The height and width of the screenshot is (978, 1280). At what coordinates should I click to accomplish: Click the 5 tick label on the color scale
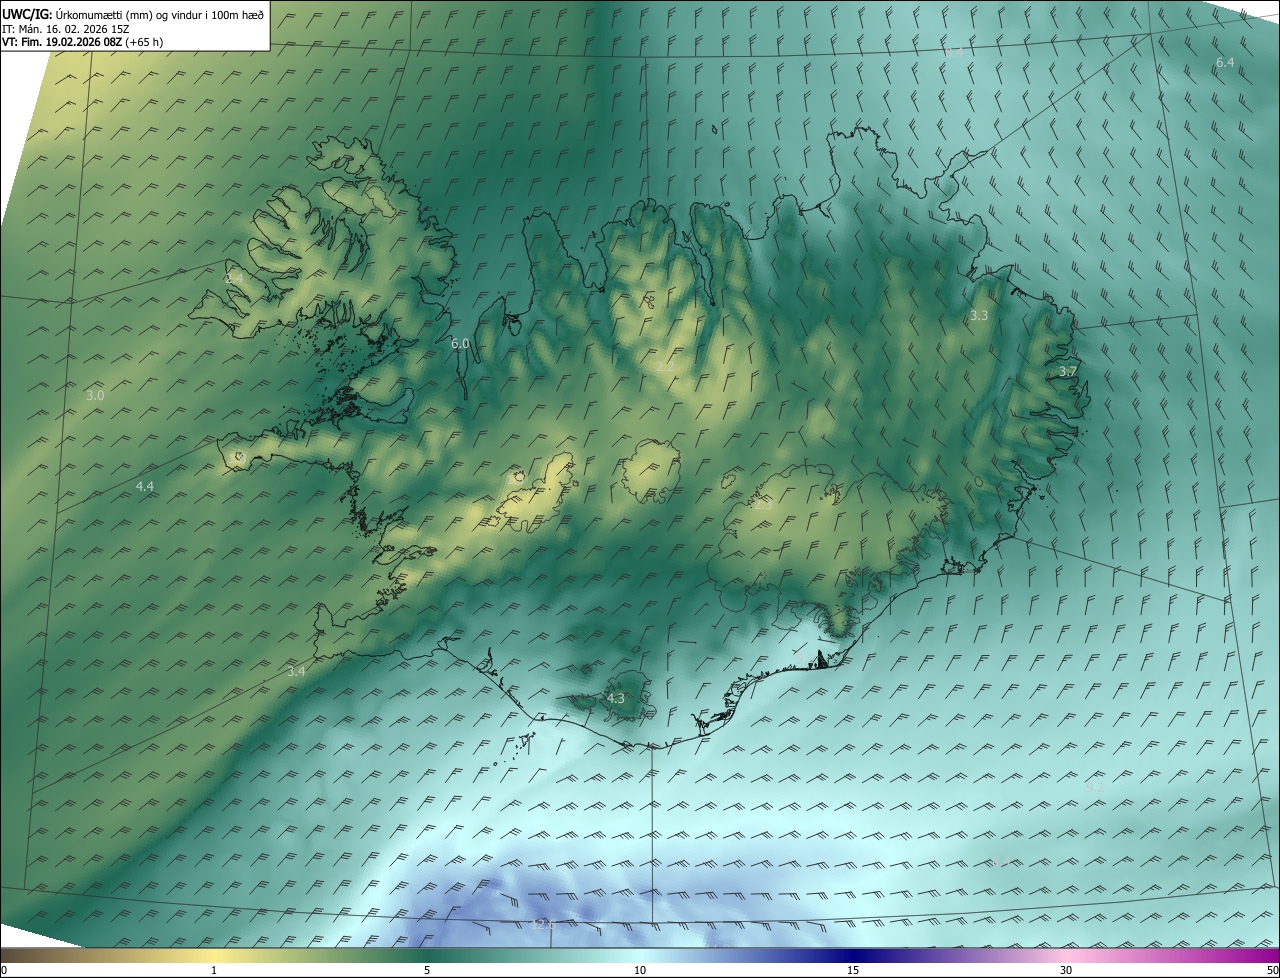click(427, 970)
